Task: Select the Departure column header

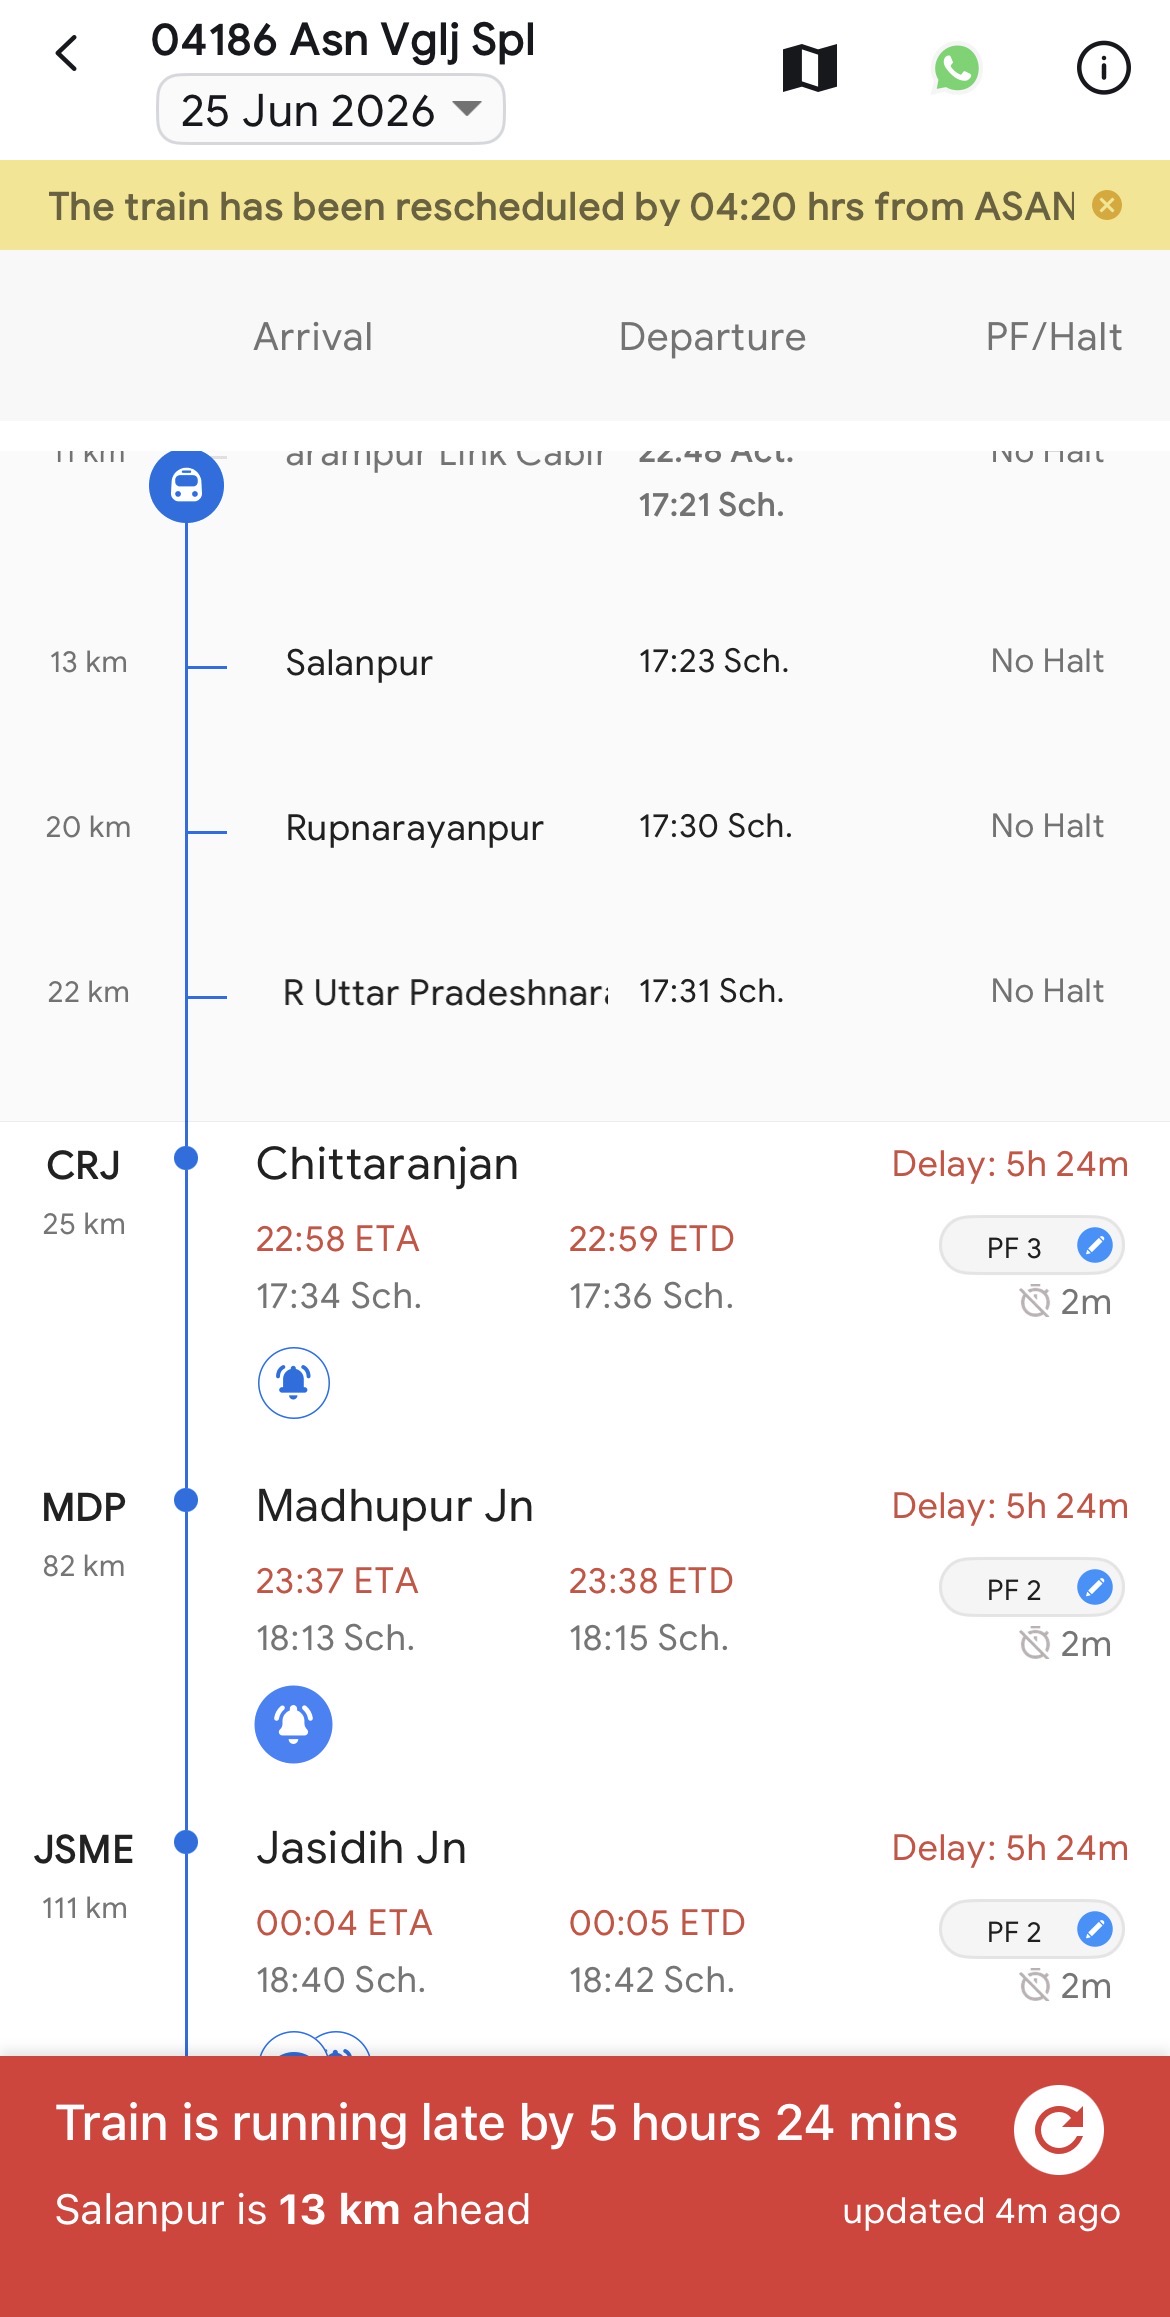Action: tap(712, 337)
